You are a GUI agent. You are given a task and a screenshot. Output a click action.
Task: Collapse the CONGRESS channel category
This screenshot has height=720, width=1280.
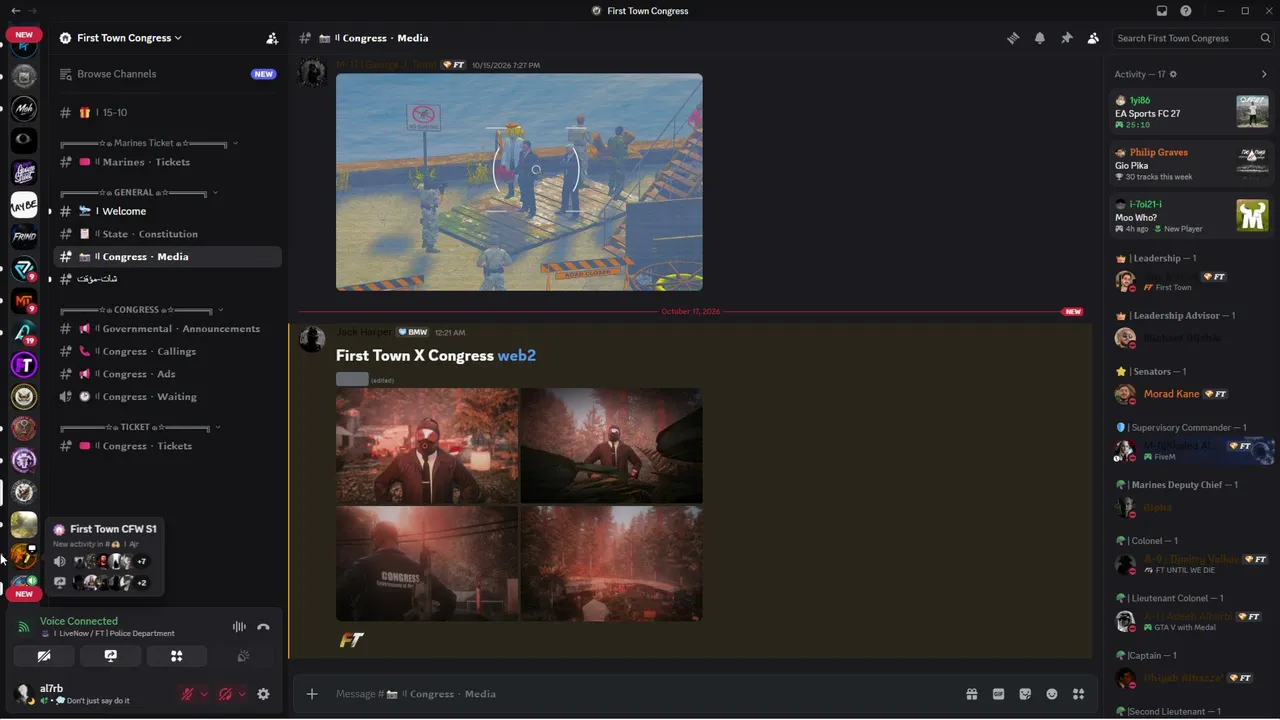[142, 310]
